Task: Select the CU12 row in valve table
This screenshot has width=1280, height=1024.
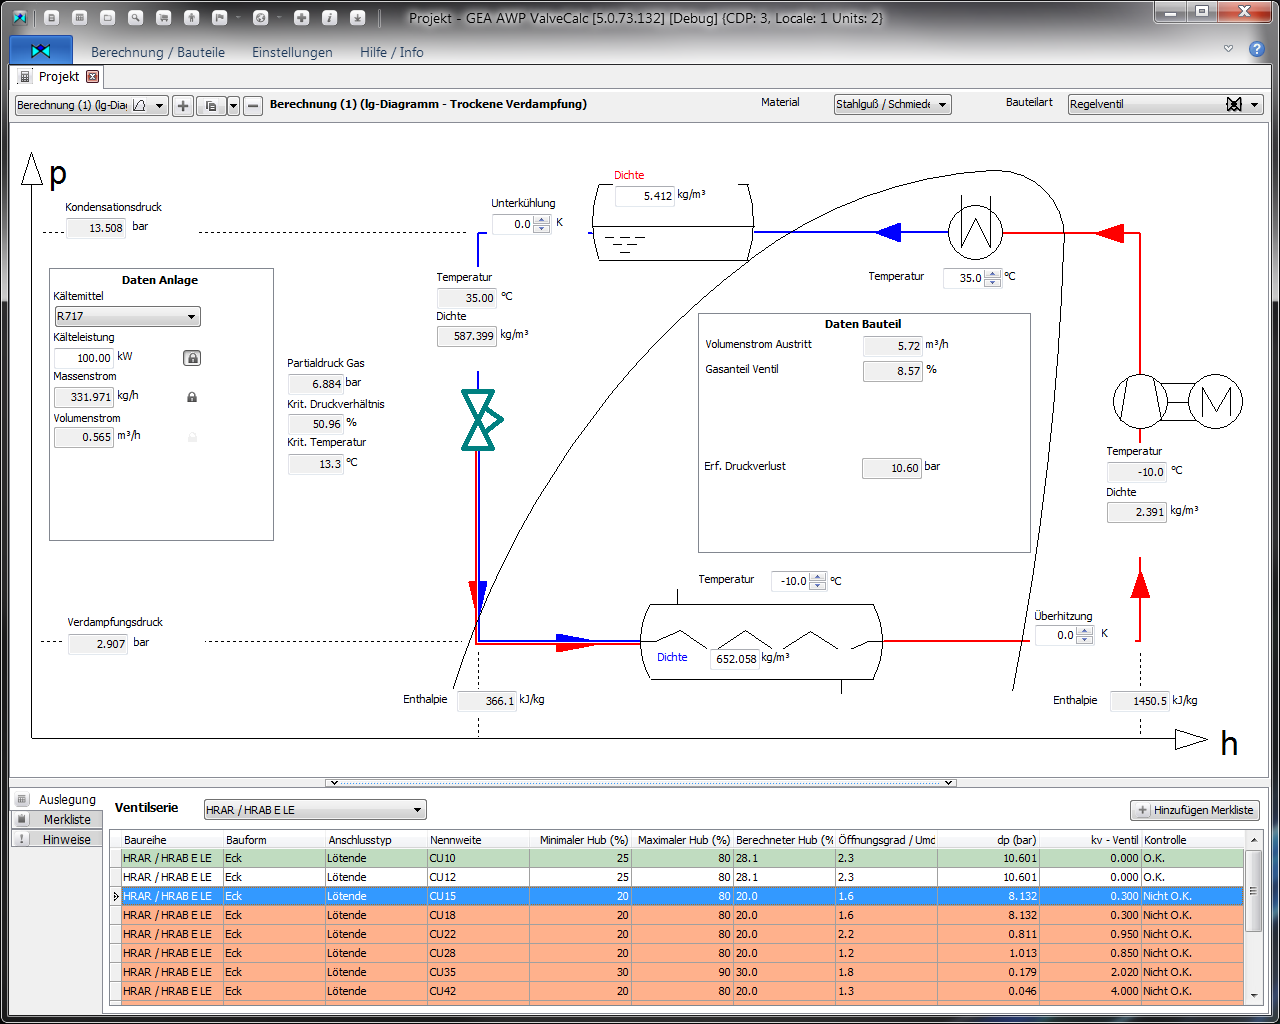Action: [x=677, y=877]
